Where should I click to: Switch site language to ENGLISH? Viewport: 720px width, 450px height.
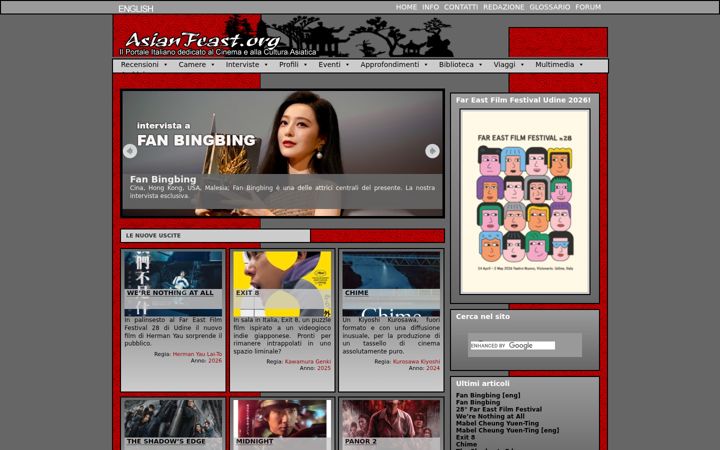(136, 9)
